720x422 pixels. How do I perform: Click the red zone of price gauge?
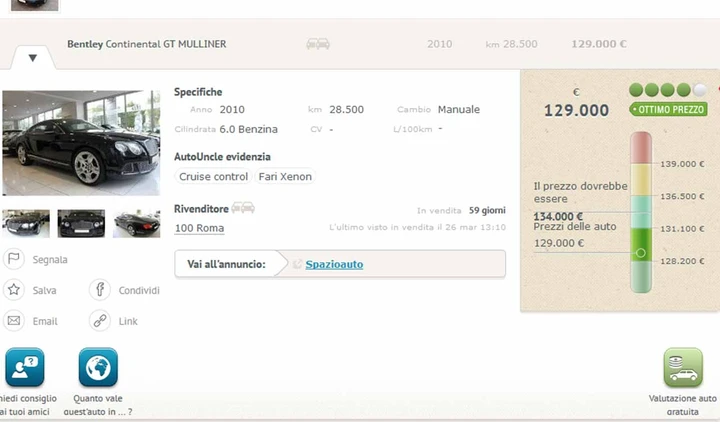click(641, 148)
